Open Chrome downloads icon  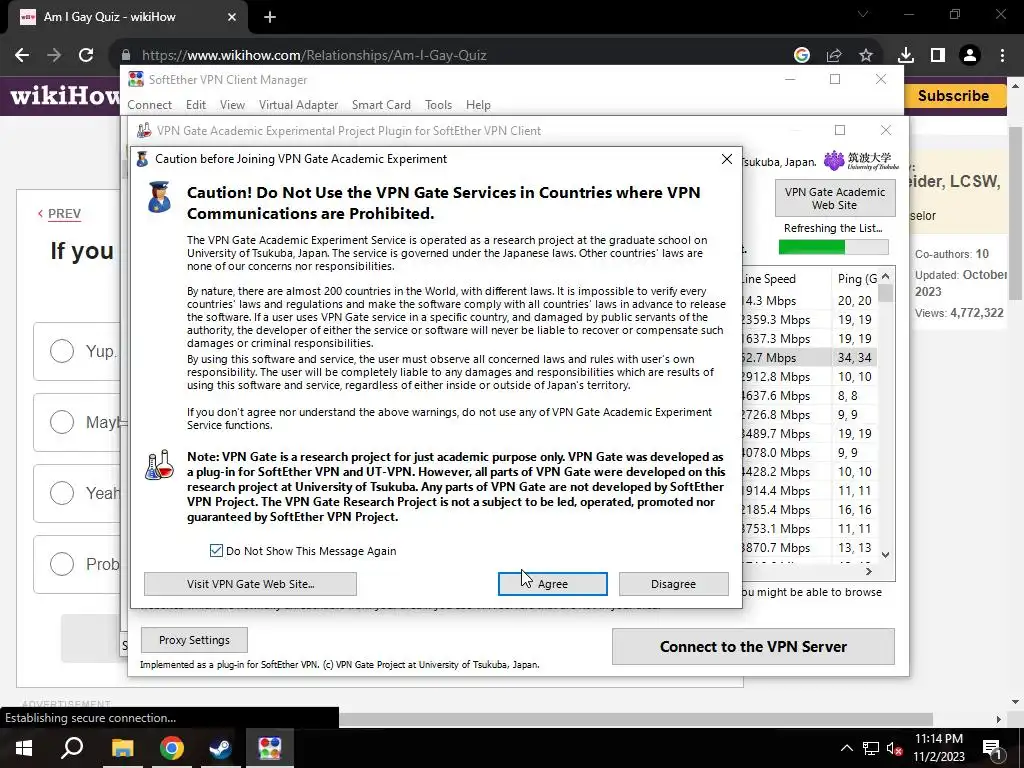(x=906, y=55)
